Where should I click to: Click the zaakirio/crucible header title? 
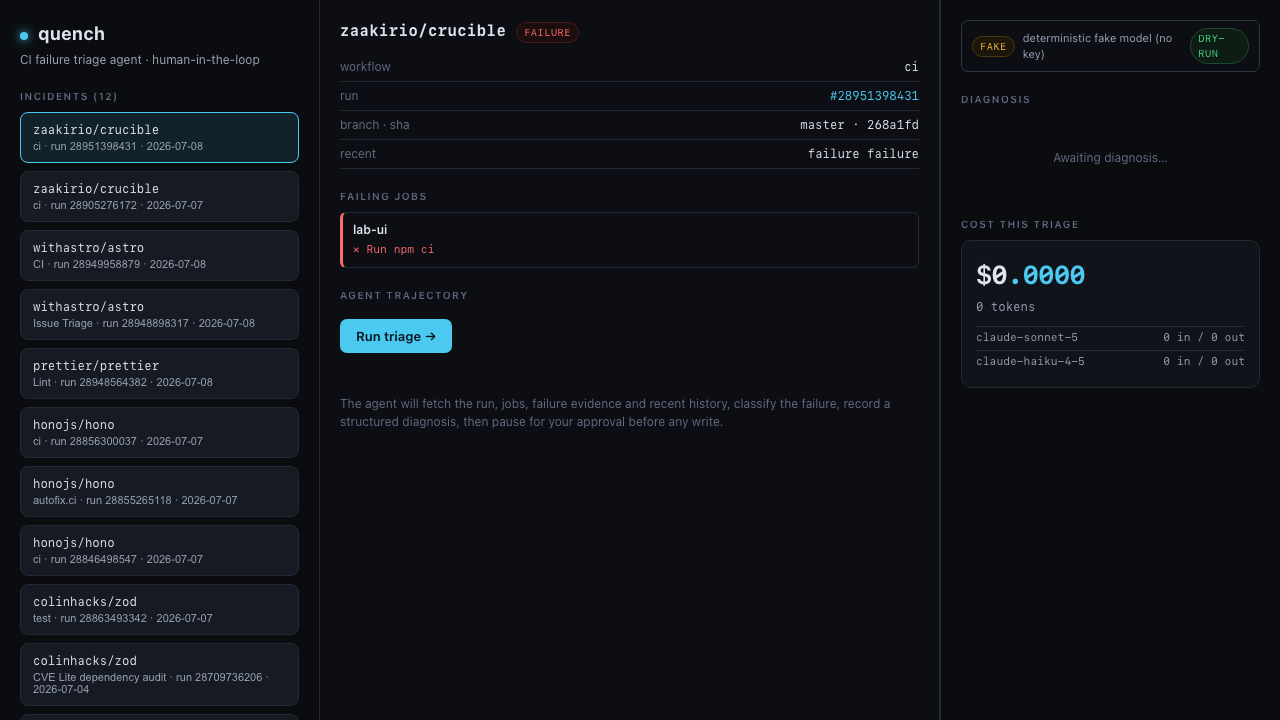tap(423, 31)
